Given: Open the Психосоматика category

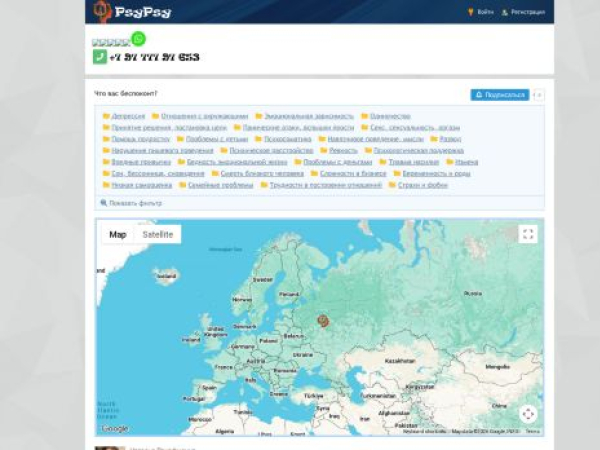Looking at the screenshot, I should 288,139.
